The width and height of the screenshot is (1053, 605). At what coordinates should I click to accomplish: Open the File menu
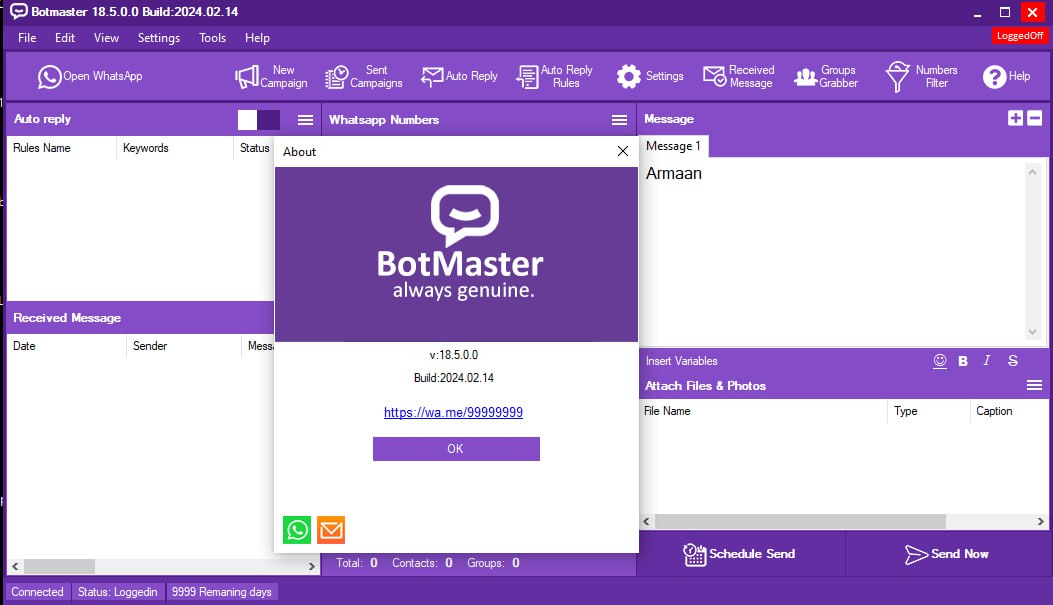point(27,38)
